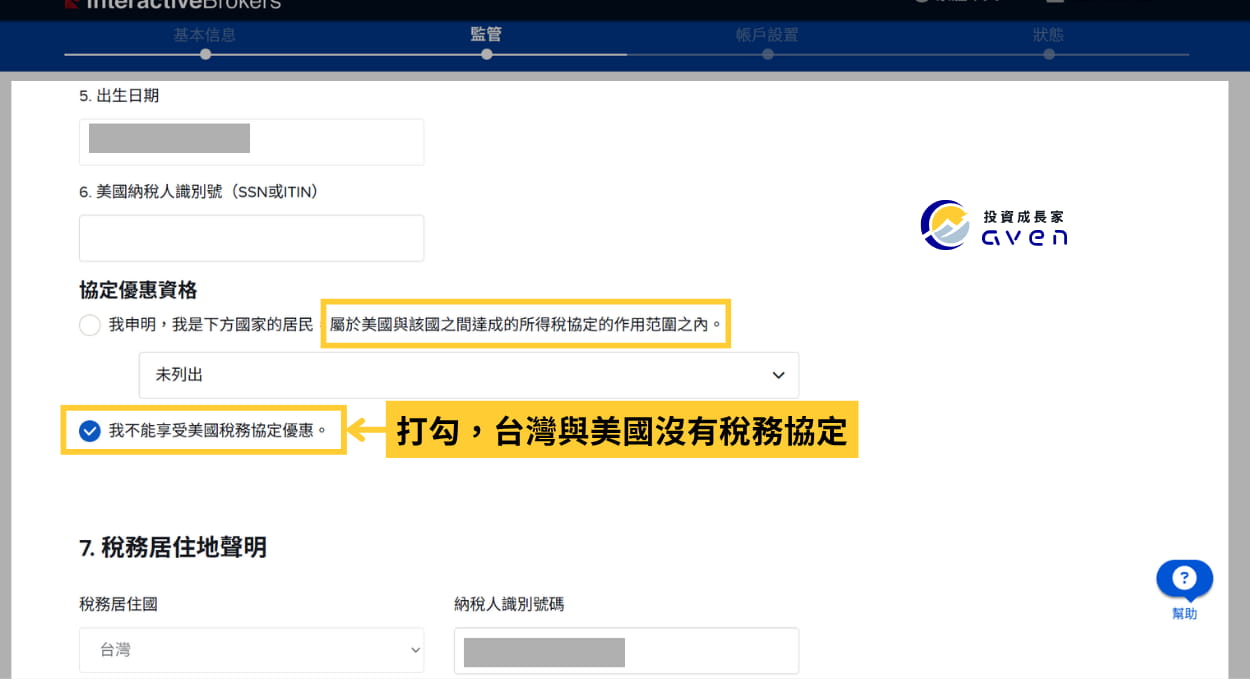Click the 7. 稅務居住地聲明 heading

[x=173, y=547]
